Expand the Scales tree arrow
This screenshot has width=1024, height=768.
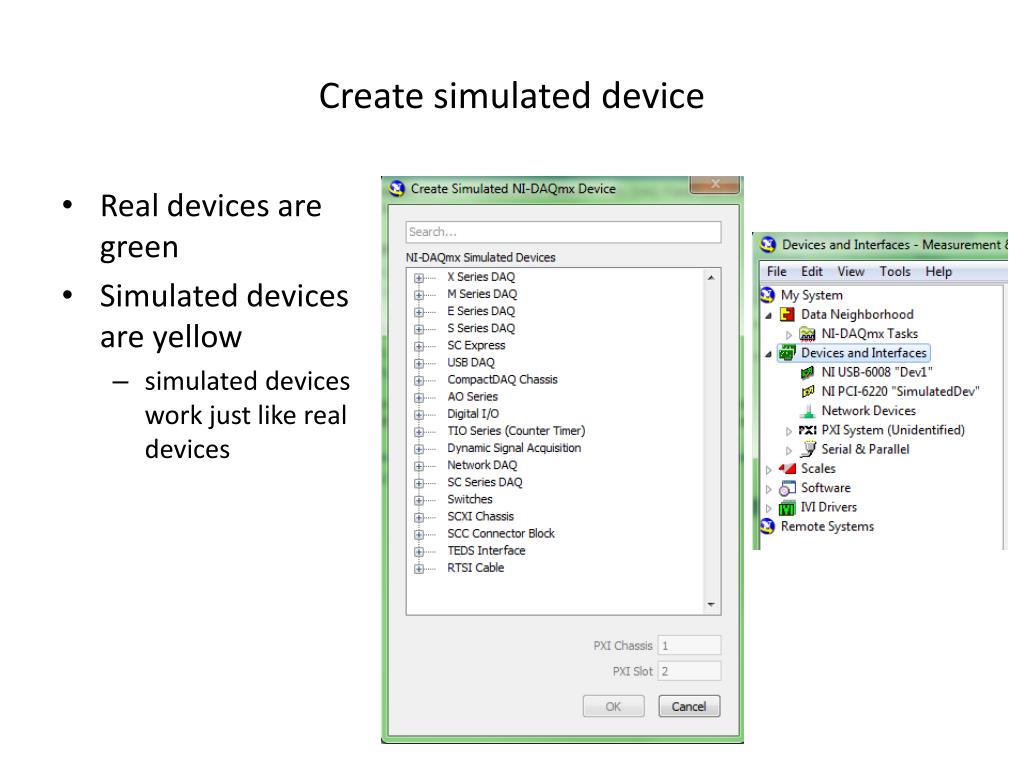coord(769,470)
